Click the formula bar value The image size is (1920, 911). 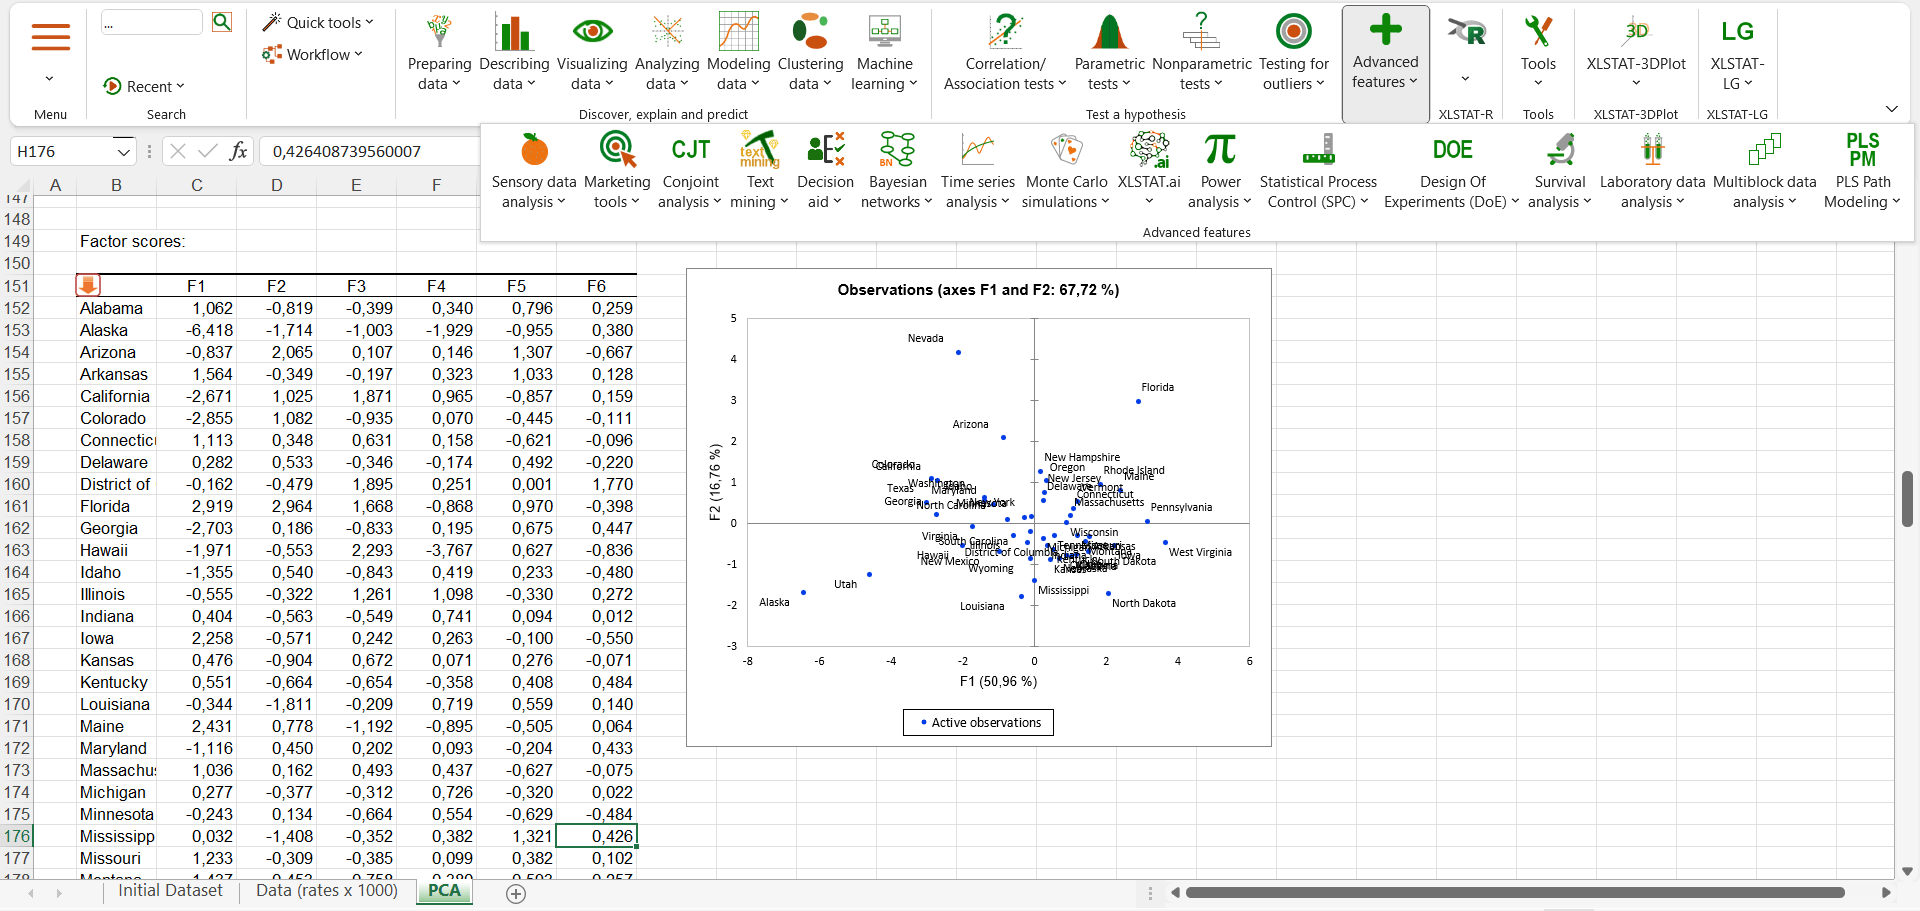coord(347,151)
